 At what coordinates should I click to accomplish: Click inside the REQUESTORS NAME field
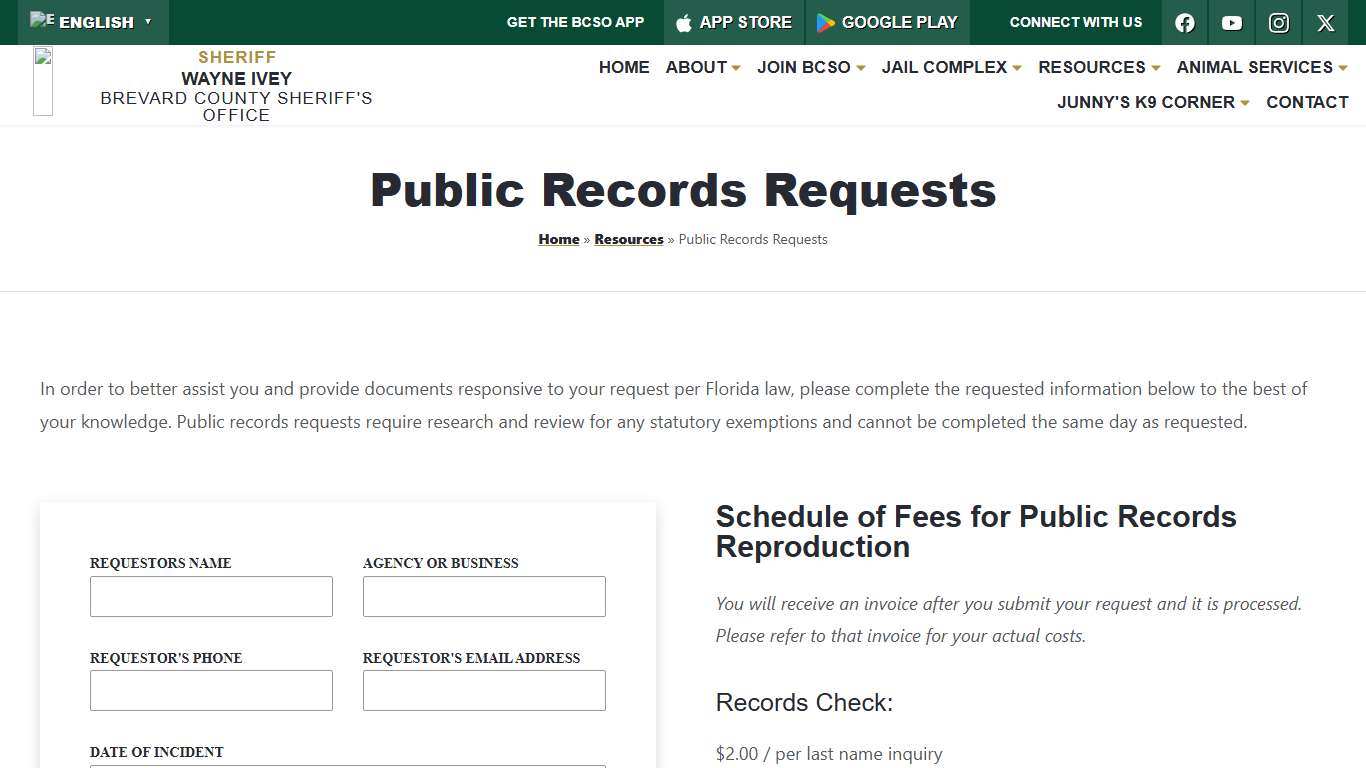[x=211, y=596]
